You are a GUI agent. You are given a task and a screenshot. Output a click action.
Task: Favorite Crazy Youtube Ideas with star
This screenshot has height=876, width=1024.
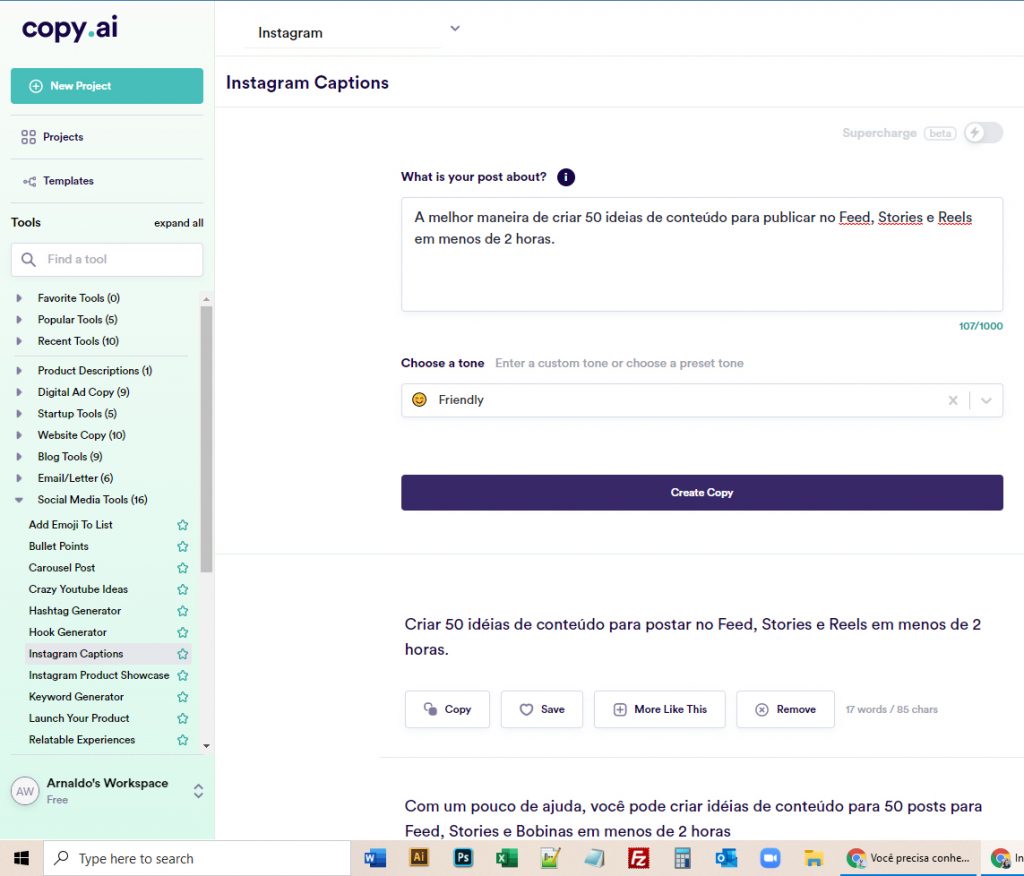(x=183, y=589)
